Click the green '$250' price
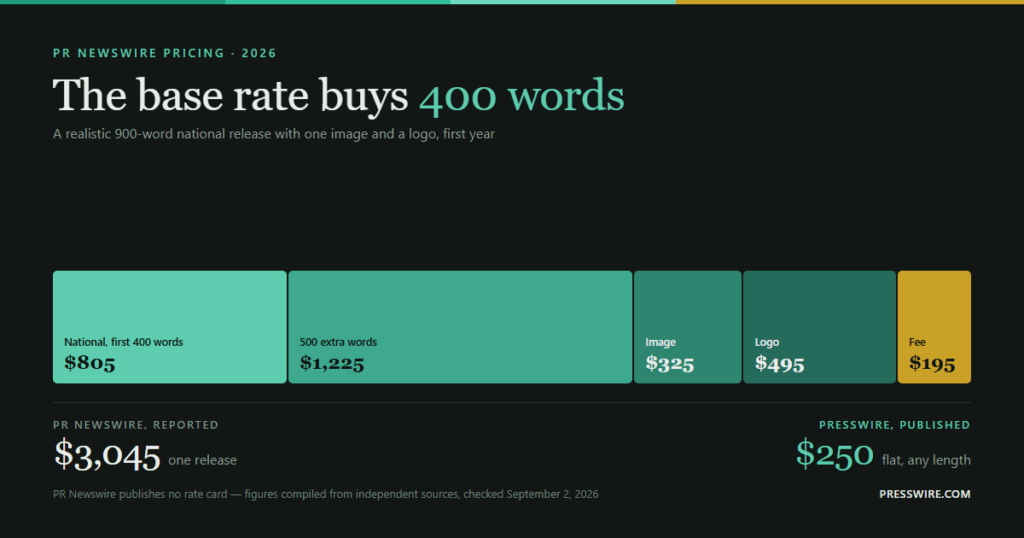 (835, 454)
